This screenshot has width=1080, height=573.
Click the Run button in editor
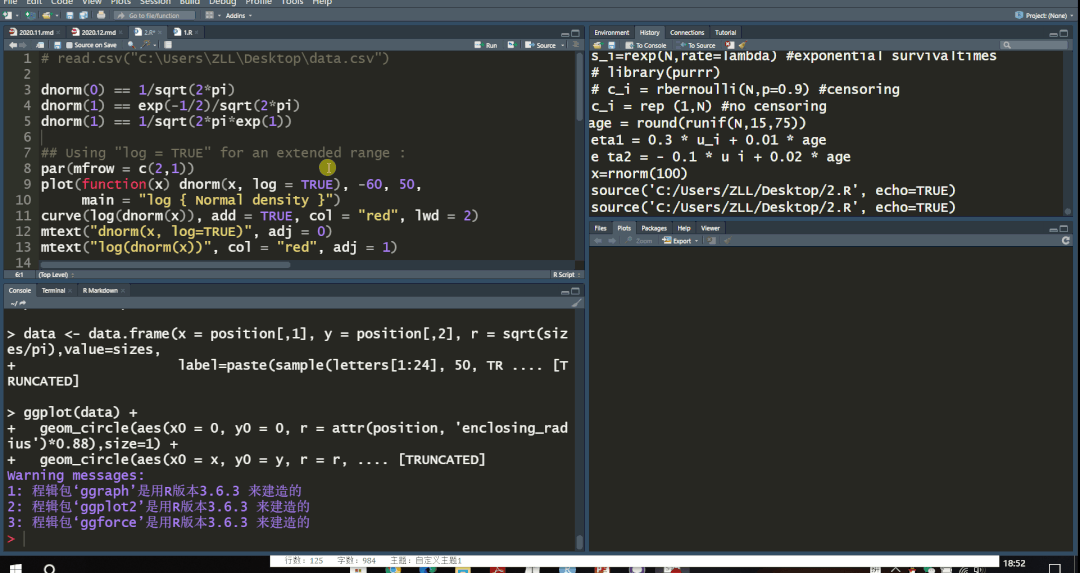(x=486, y=45)
